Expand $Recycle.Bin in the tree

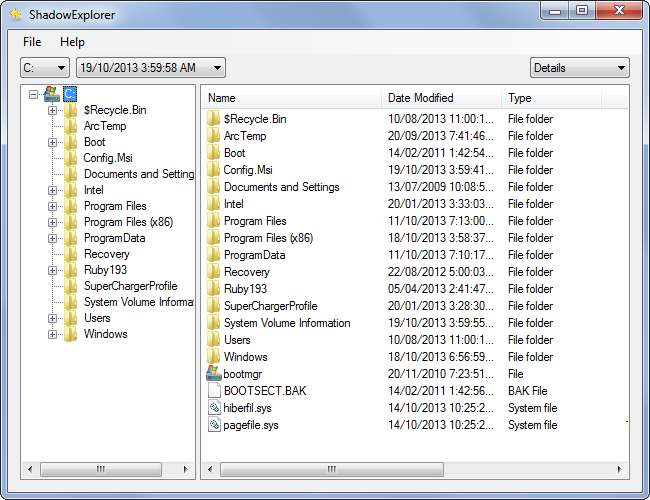[x=53, y=110]
